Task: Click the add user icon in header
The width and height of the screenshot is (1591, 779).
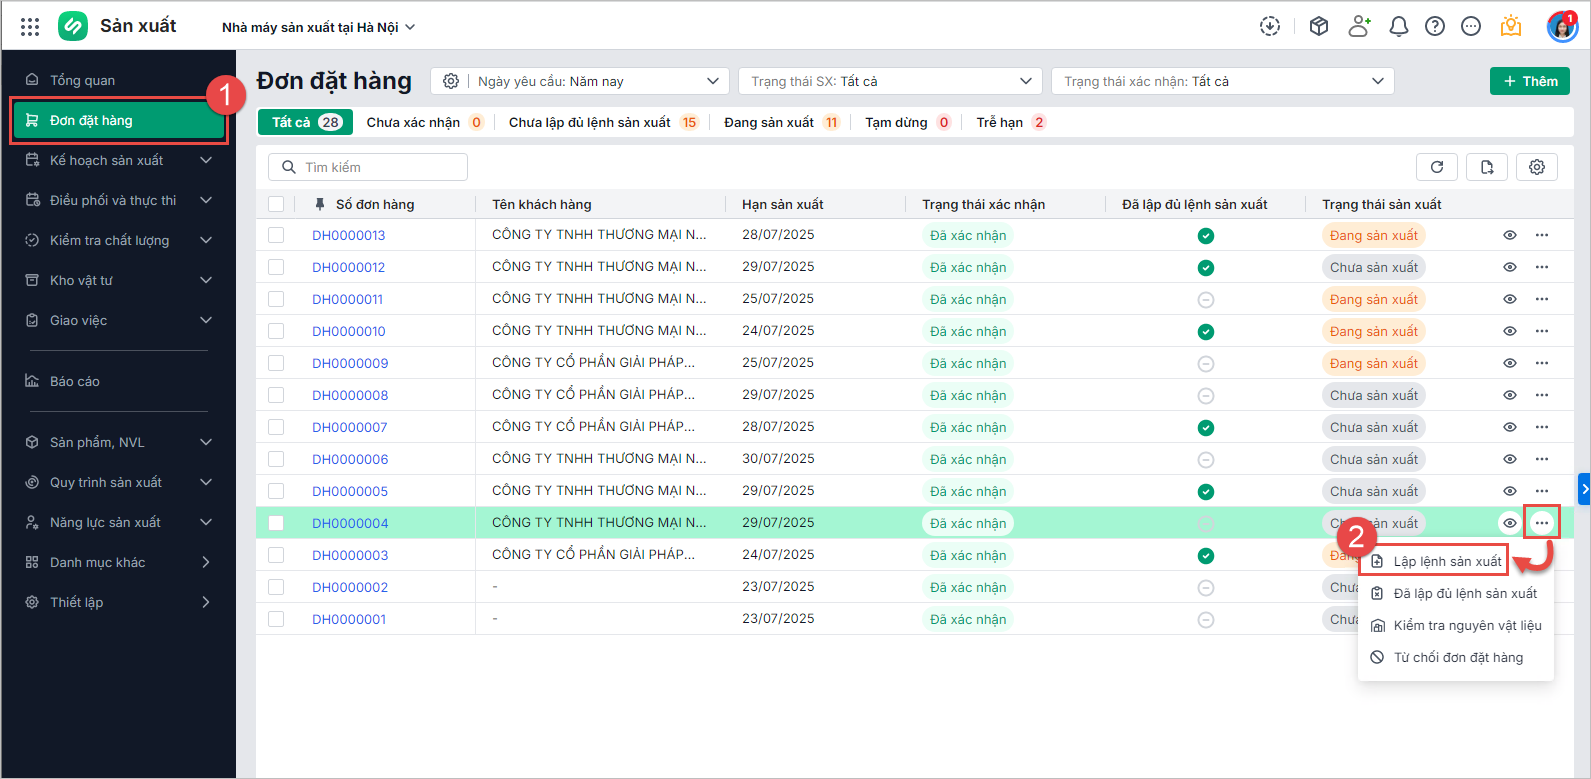Action: click(x=1359, y=27)
